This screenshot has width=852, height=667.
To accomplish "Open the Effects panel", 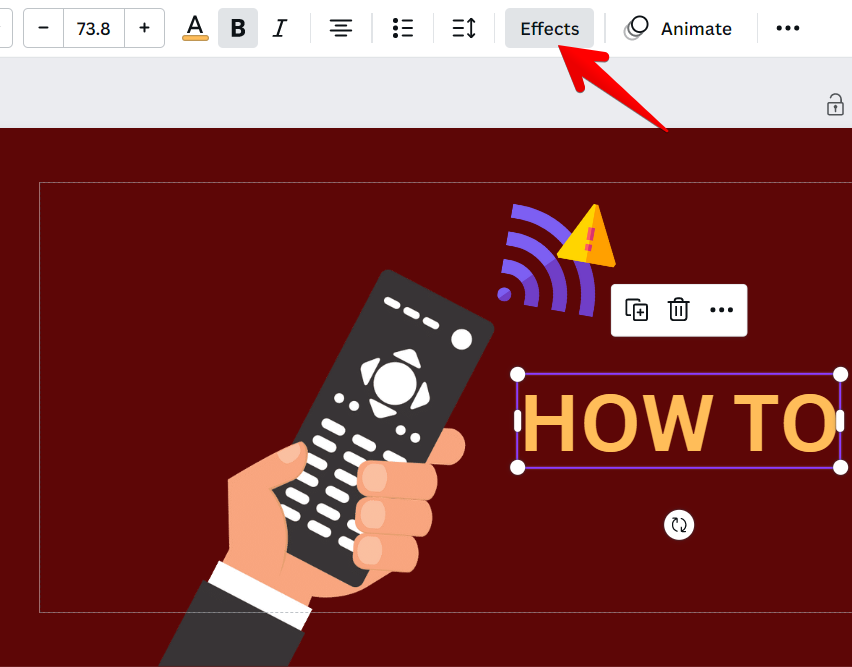I will click(549, 28).
